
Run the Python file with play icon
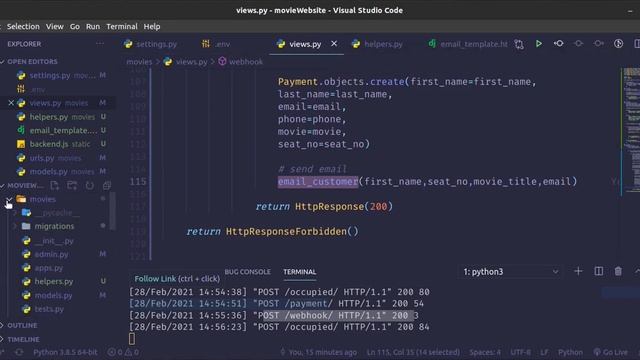(x=539, y=43)
